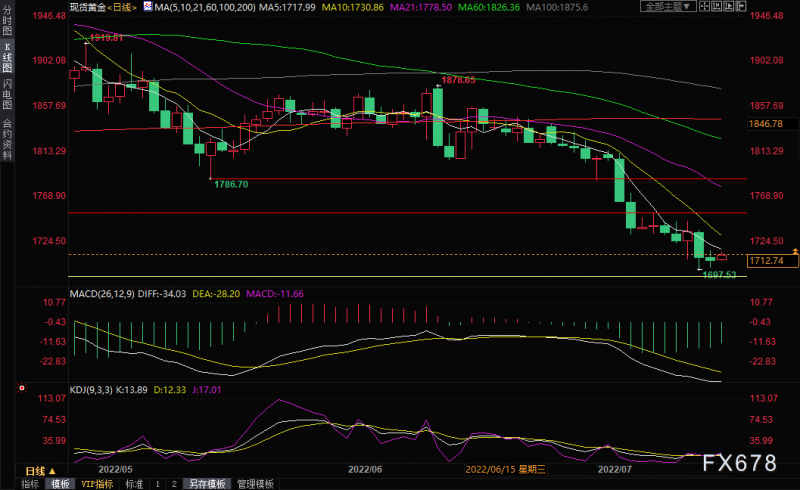
Task: Click the 管理模板 button
Action: [x=255, y=484]
